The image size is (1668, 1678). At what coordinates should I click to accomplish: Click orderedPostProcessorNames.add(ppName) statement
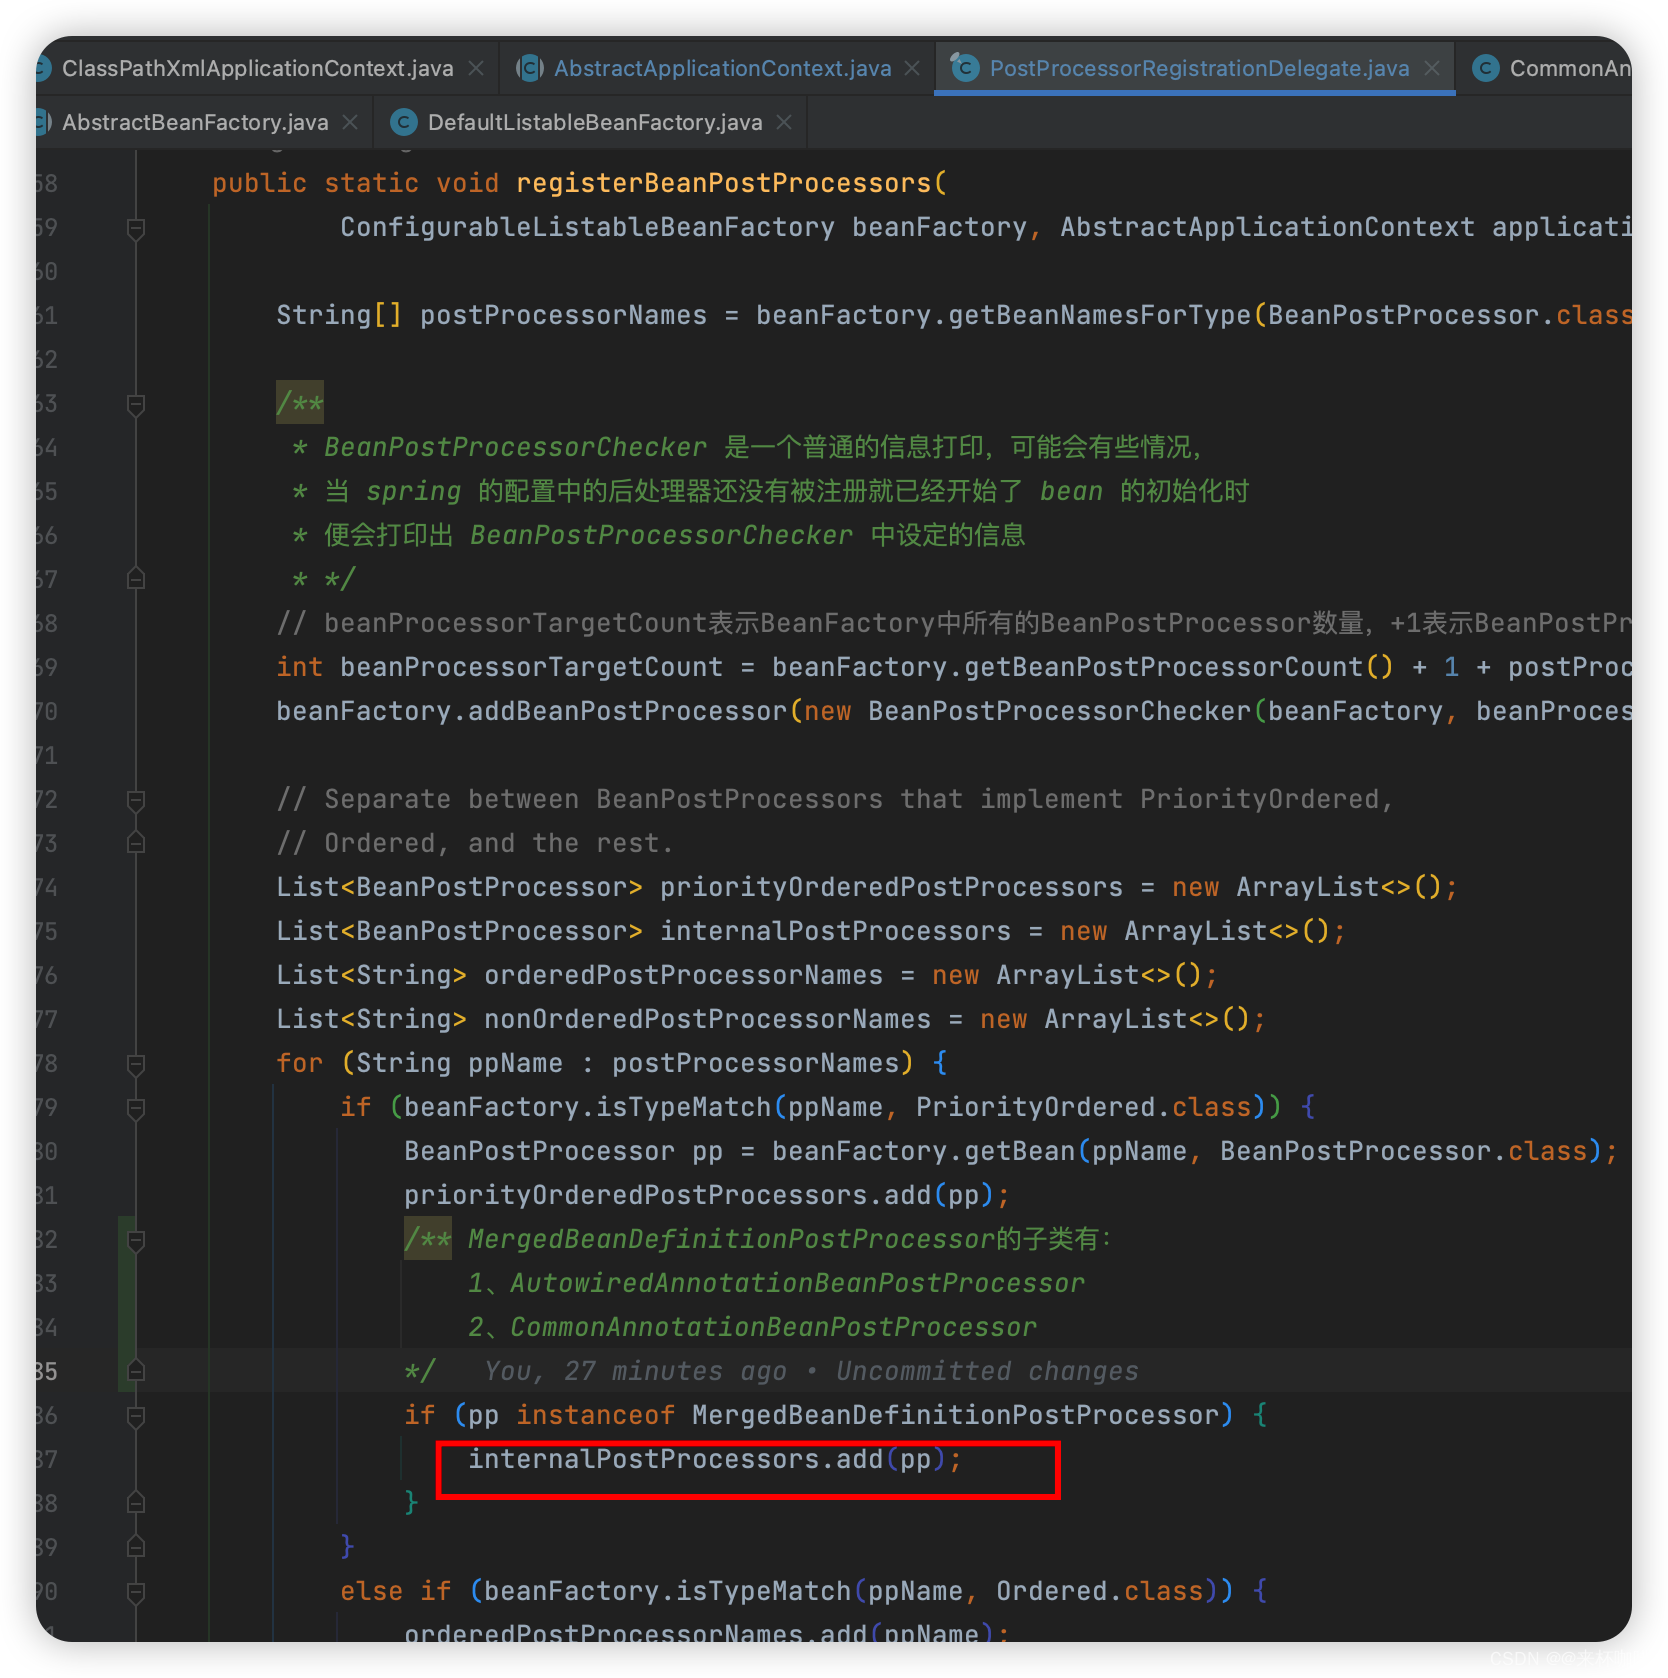707,1632
